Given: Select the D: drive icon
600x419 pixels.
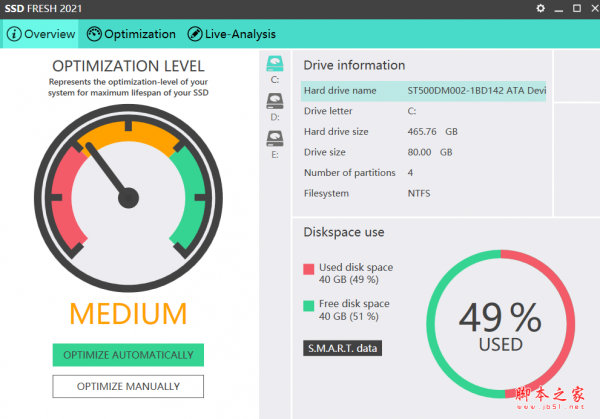Looking at the screenshot, I should click(x=275, y=101).
